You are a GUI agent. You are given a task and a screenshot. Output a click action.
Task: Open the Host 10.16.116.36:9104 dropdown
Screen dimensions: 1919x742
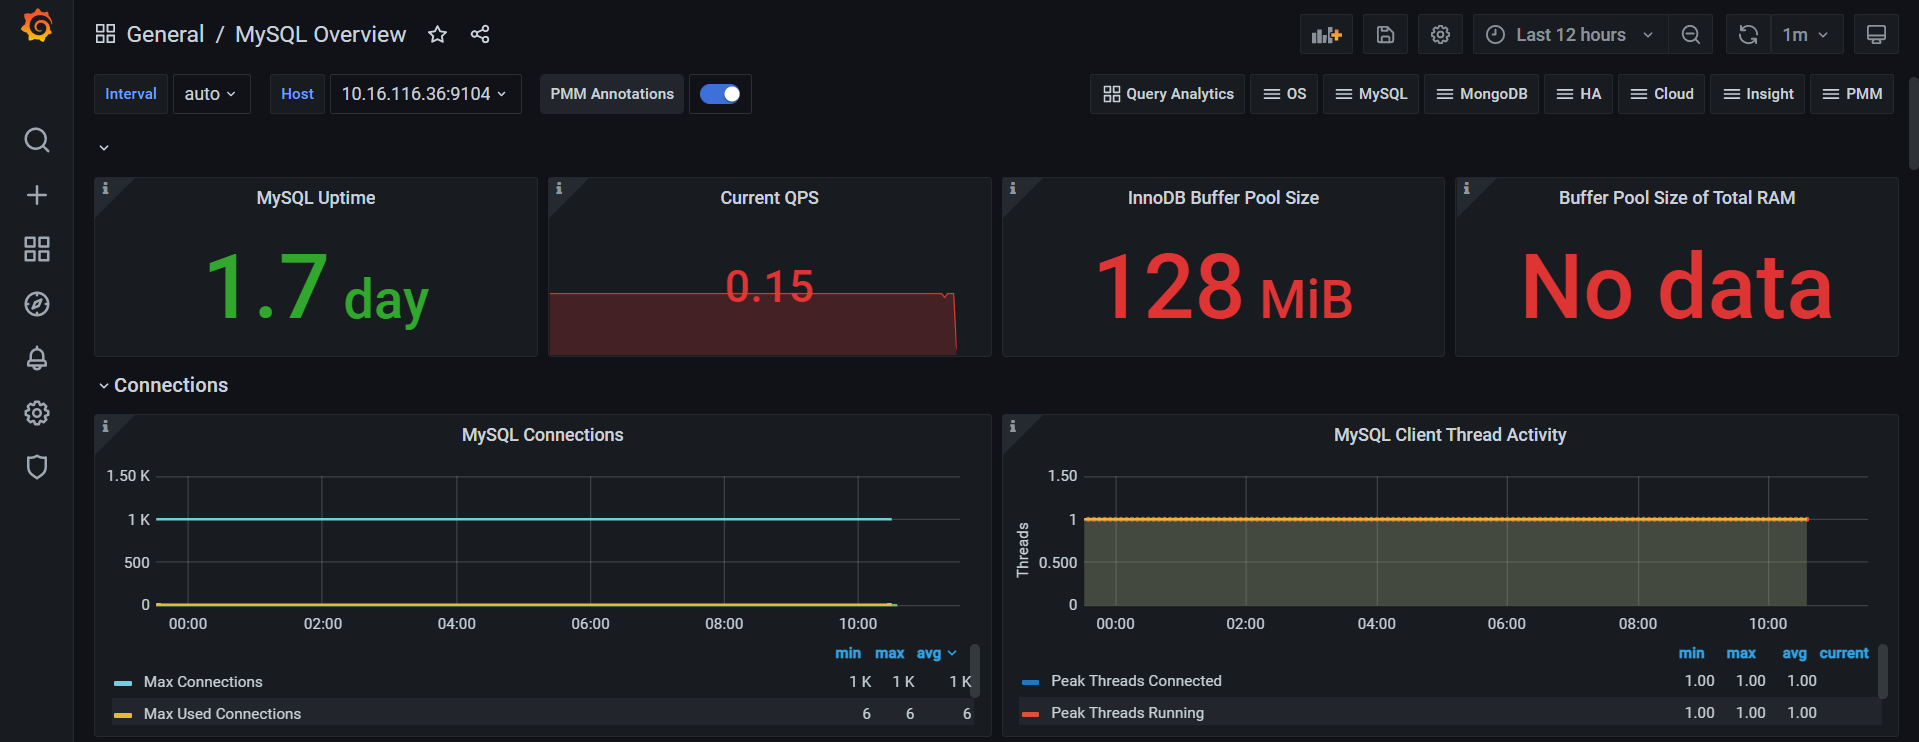tap(425, 94)
